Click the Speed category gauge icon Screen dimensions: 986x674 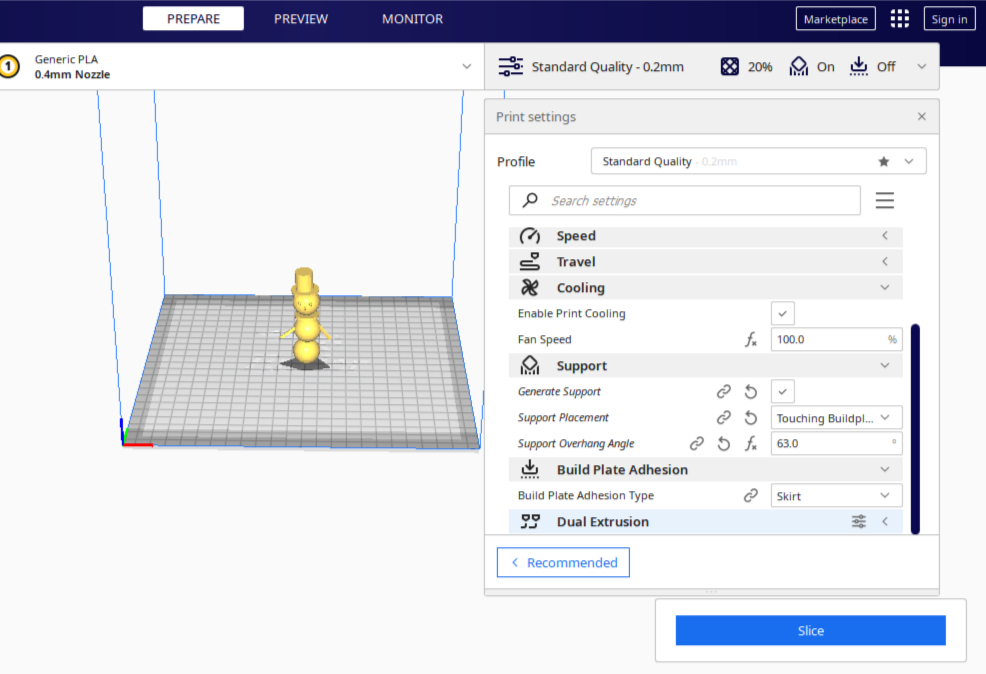tap(529, 236)
